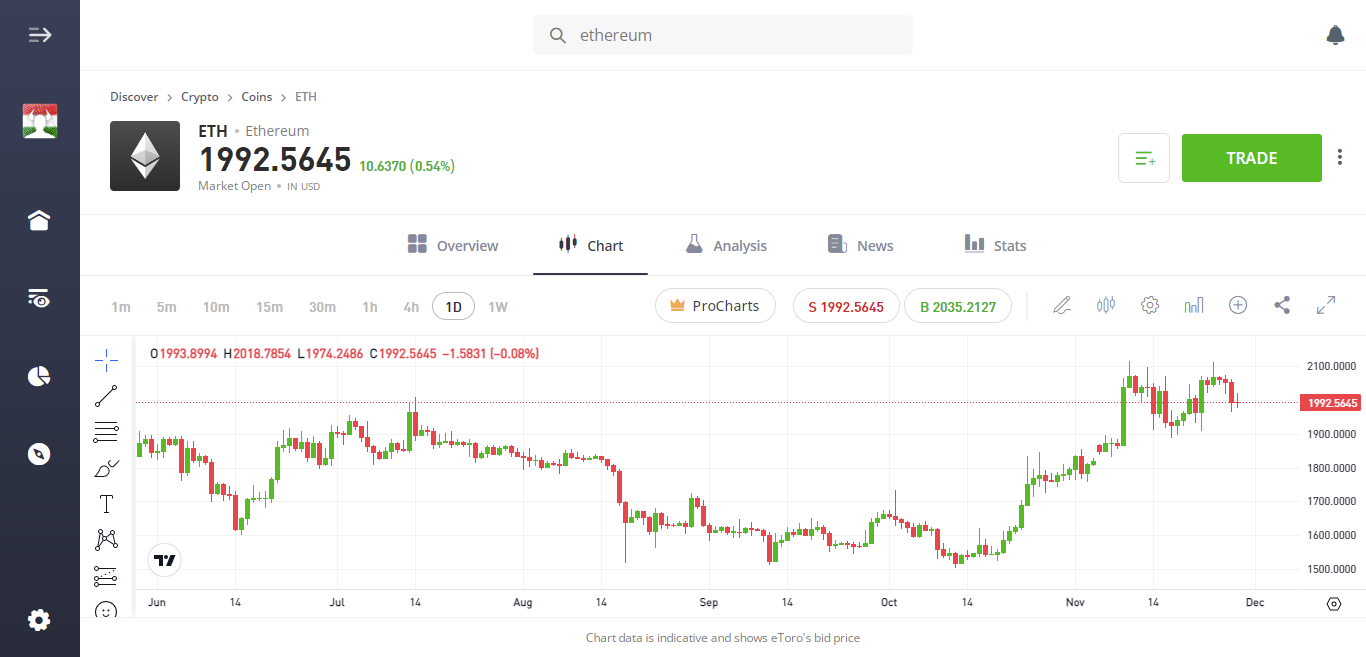
Task: Select the XABCD pattern tool
Action: point(106,539)
